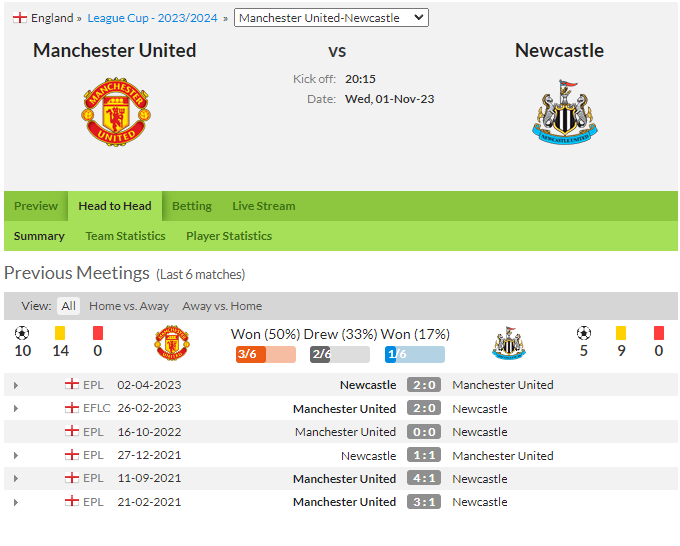This screenshot has width=680, height=546.
Task: Click the orange 3/6 won bar
Action: tap(266, 354)
